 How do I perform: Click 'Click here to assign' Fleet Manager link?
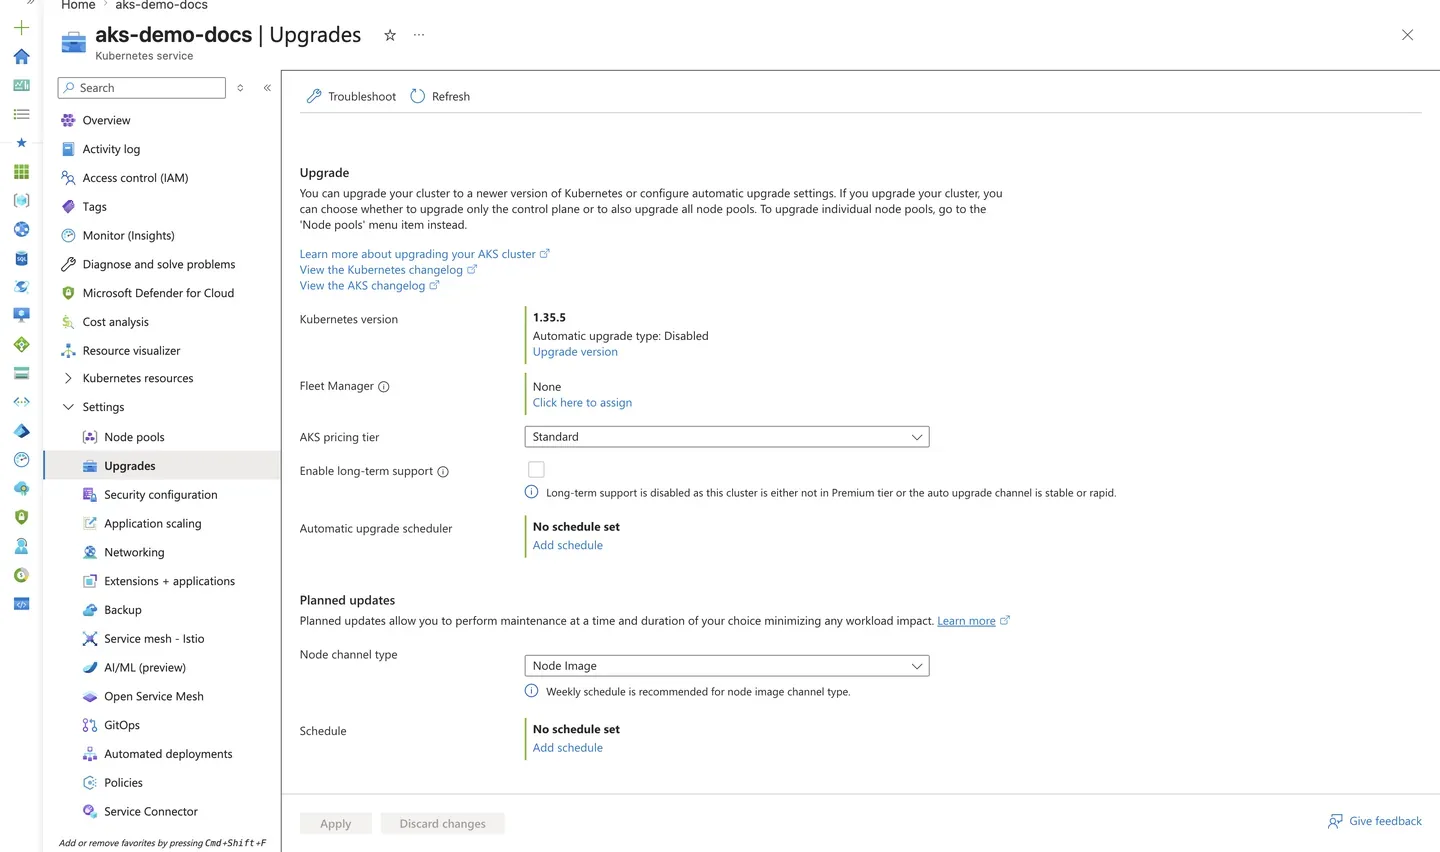582,403
